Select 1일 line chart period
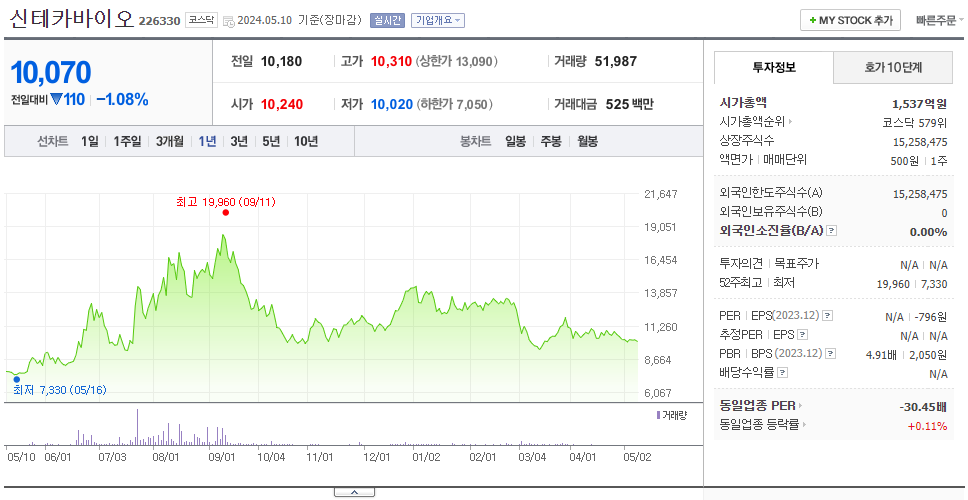 90,141
